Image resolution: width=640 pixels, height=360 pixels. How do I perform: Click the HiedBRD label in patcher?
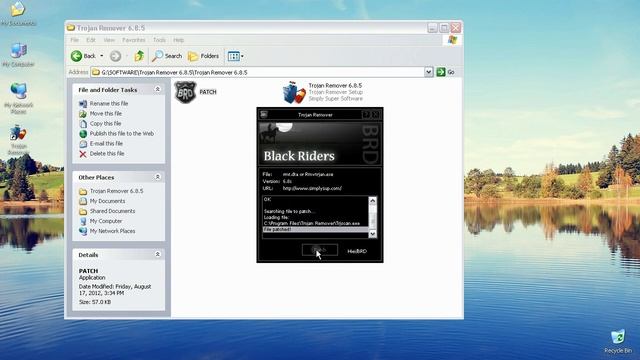tap(357, 251)
